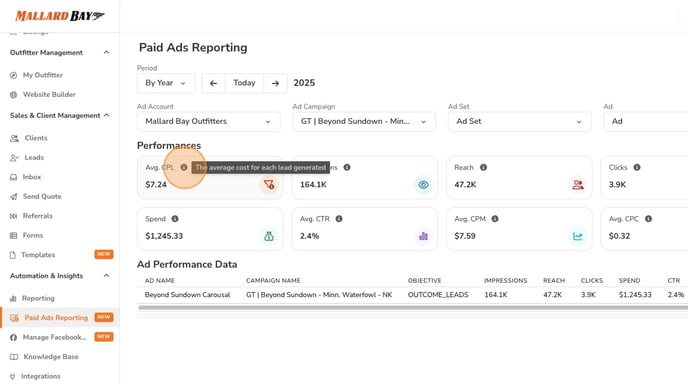Click the Reporting bar-chart icon
This screenshot has height=384, width=688.
click(13, 298)
